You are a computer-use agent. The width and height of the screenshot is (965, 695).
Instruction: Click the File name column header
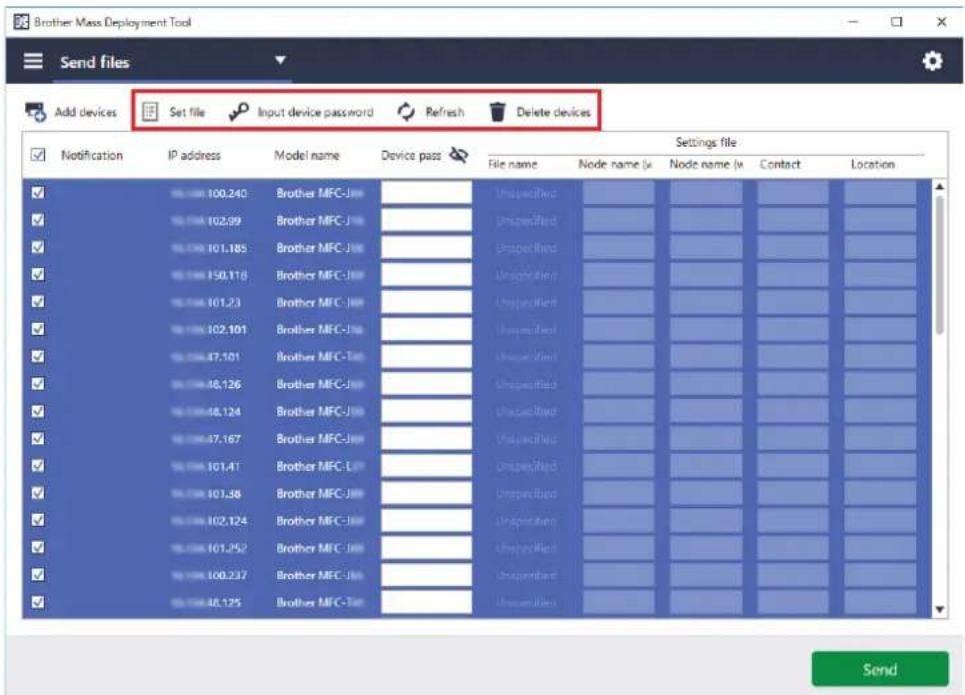point(513,164)
